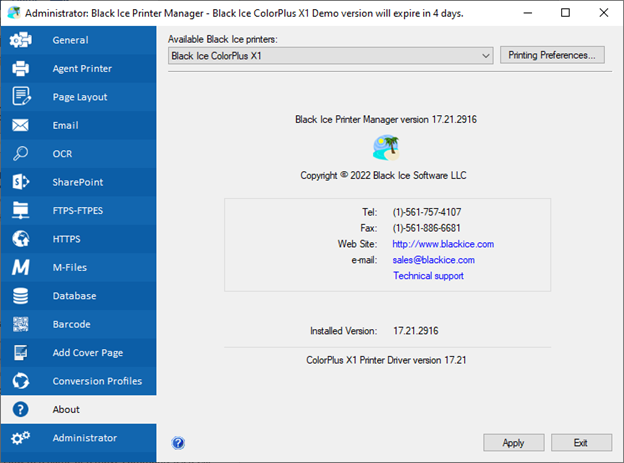This screenshot has width=624, height=463.
Task: Close the Printer Manager window
Action: click(x=603, y=13)
